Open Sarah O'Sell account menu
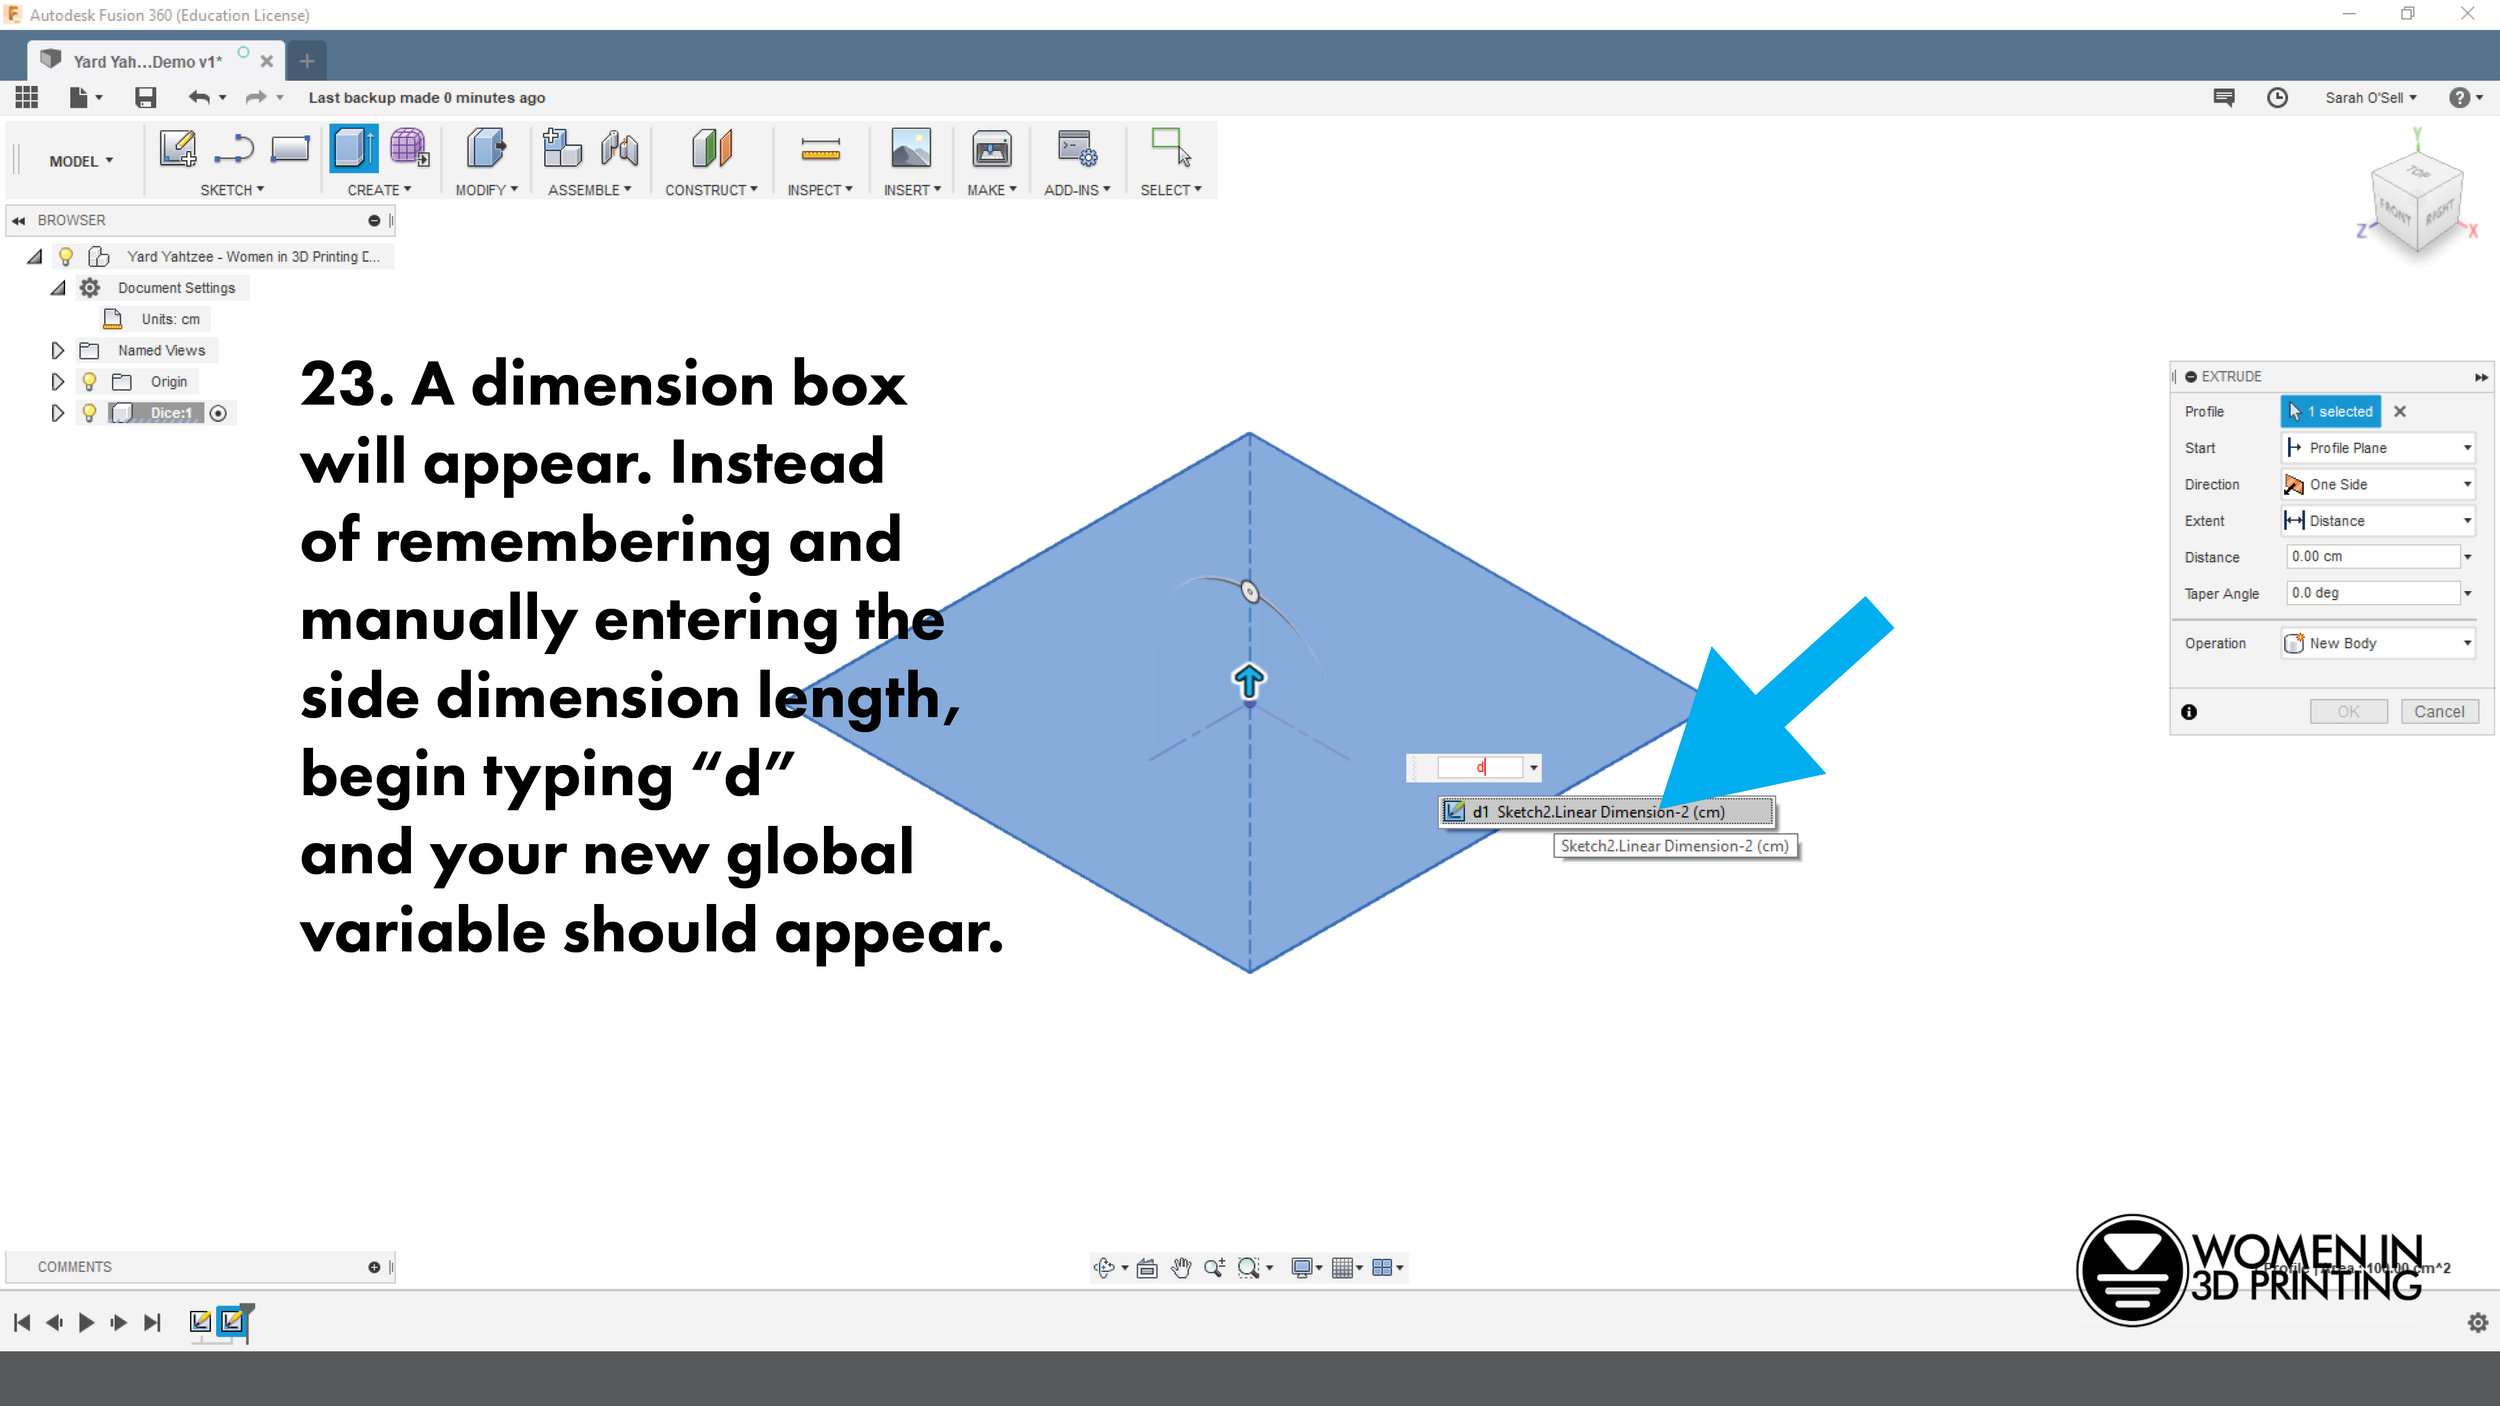This screenshot has height=1406, width=2500. coord(2371,98)
